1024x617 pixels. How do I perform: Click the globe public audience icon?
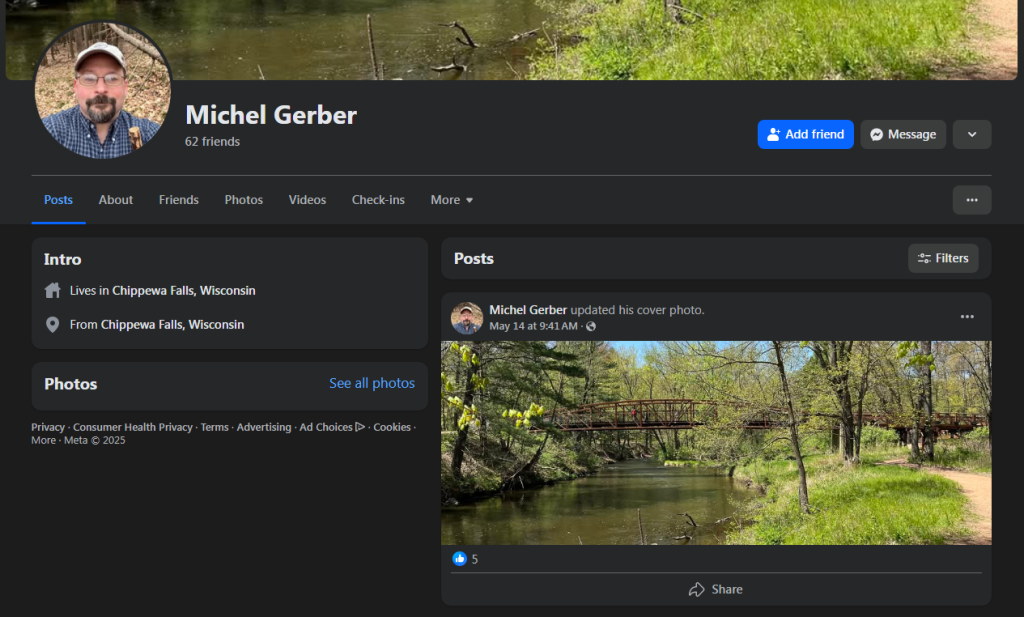point(591,326)
